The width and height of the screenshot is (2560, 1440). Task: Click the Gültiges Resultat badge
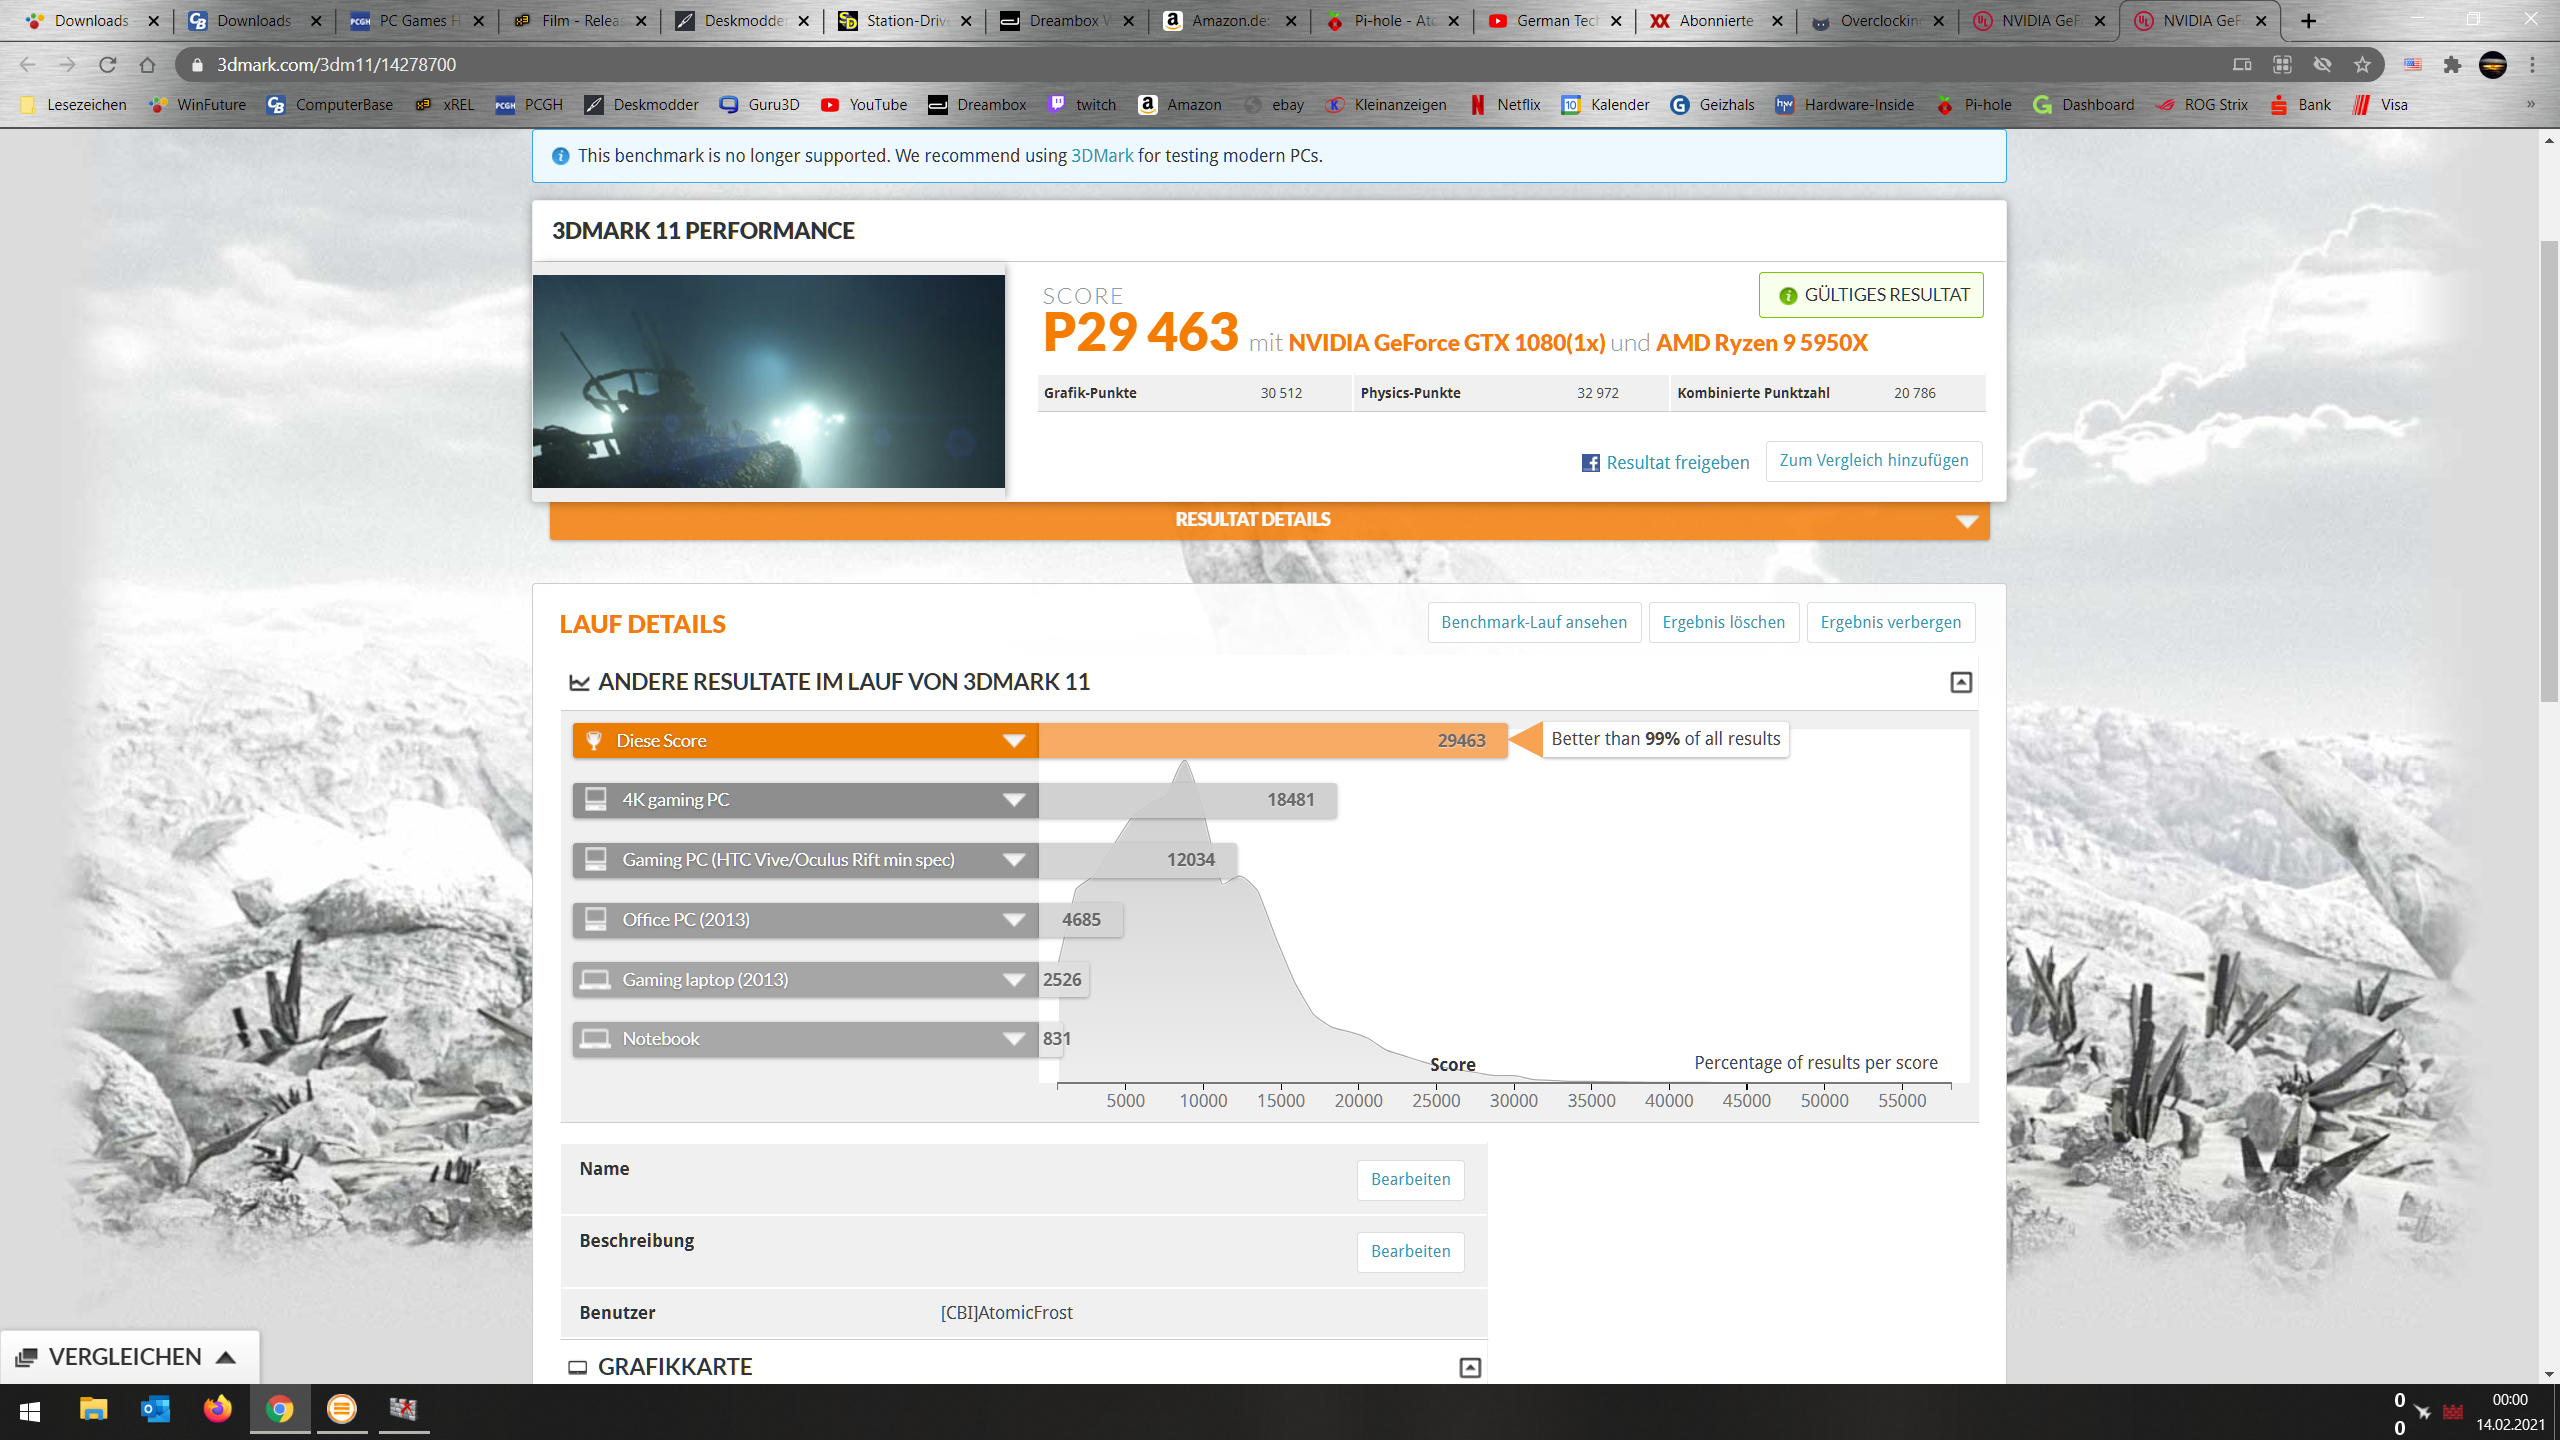click(1871, 295)
